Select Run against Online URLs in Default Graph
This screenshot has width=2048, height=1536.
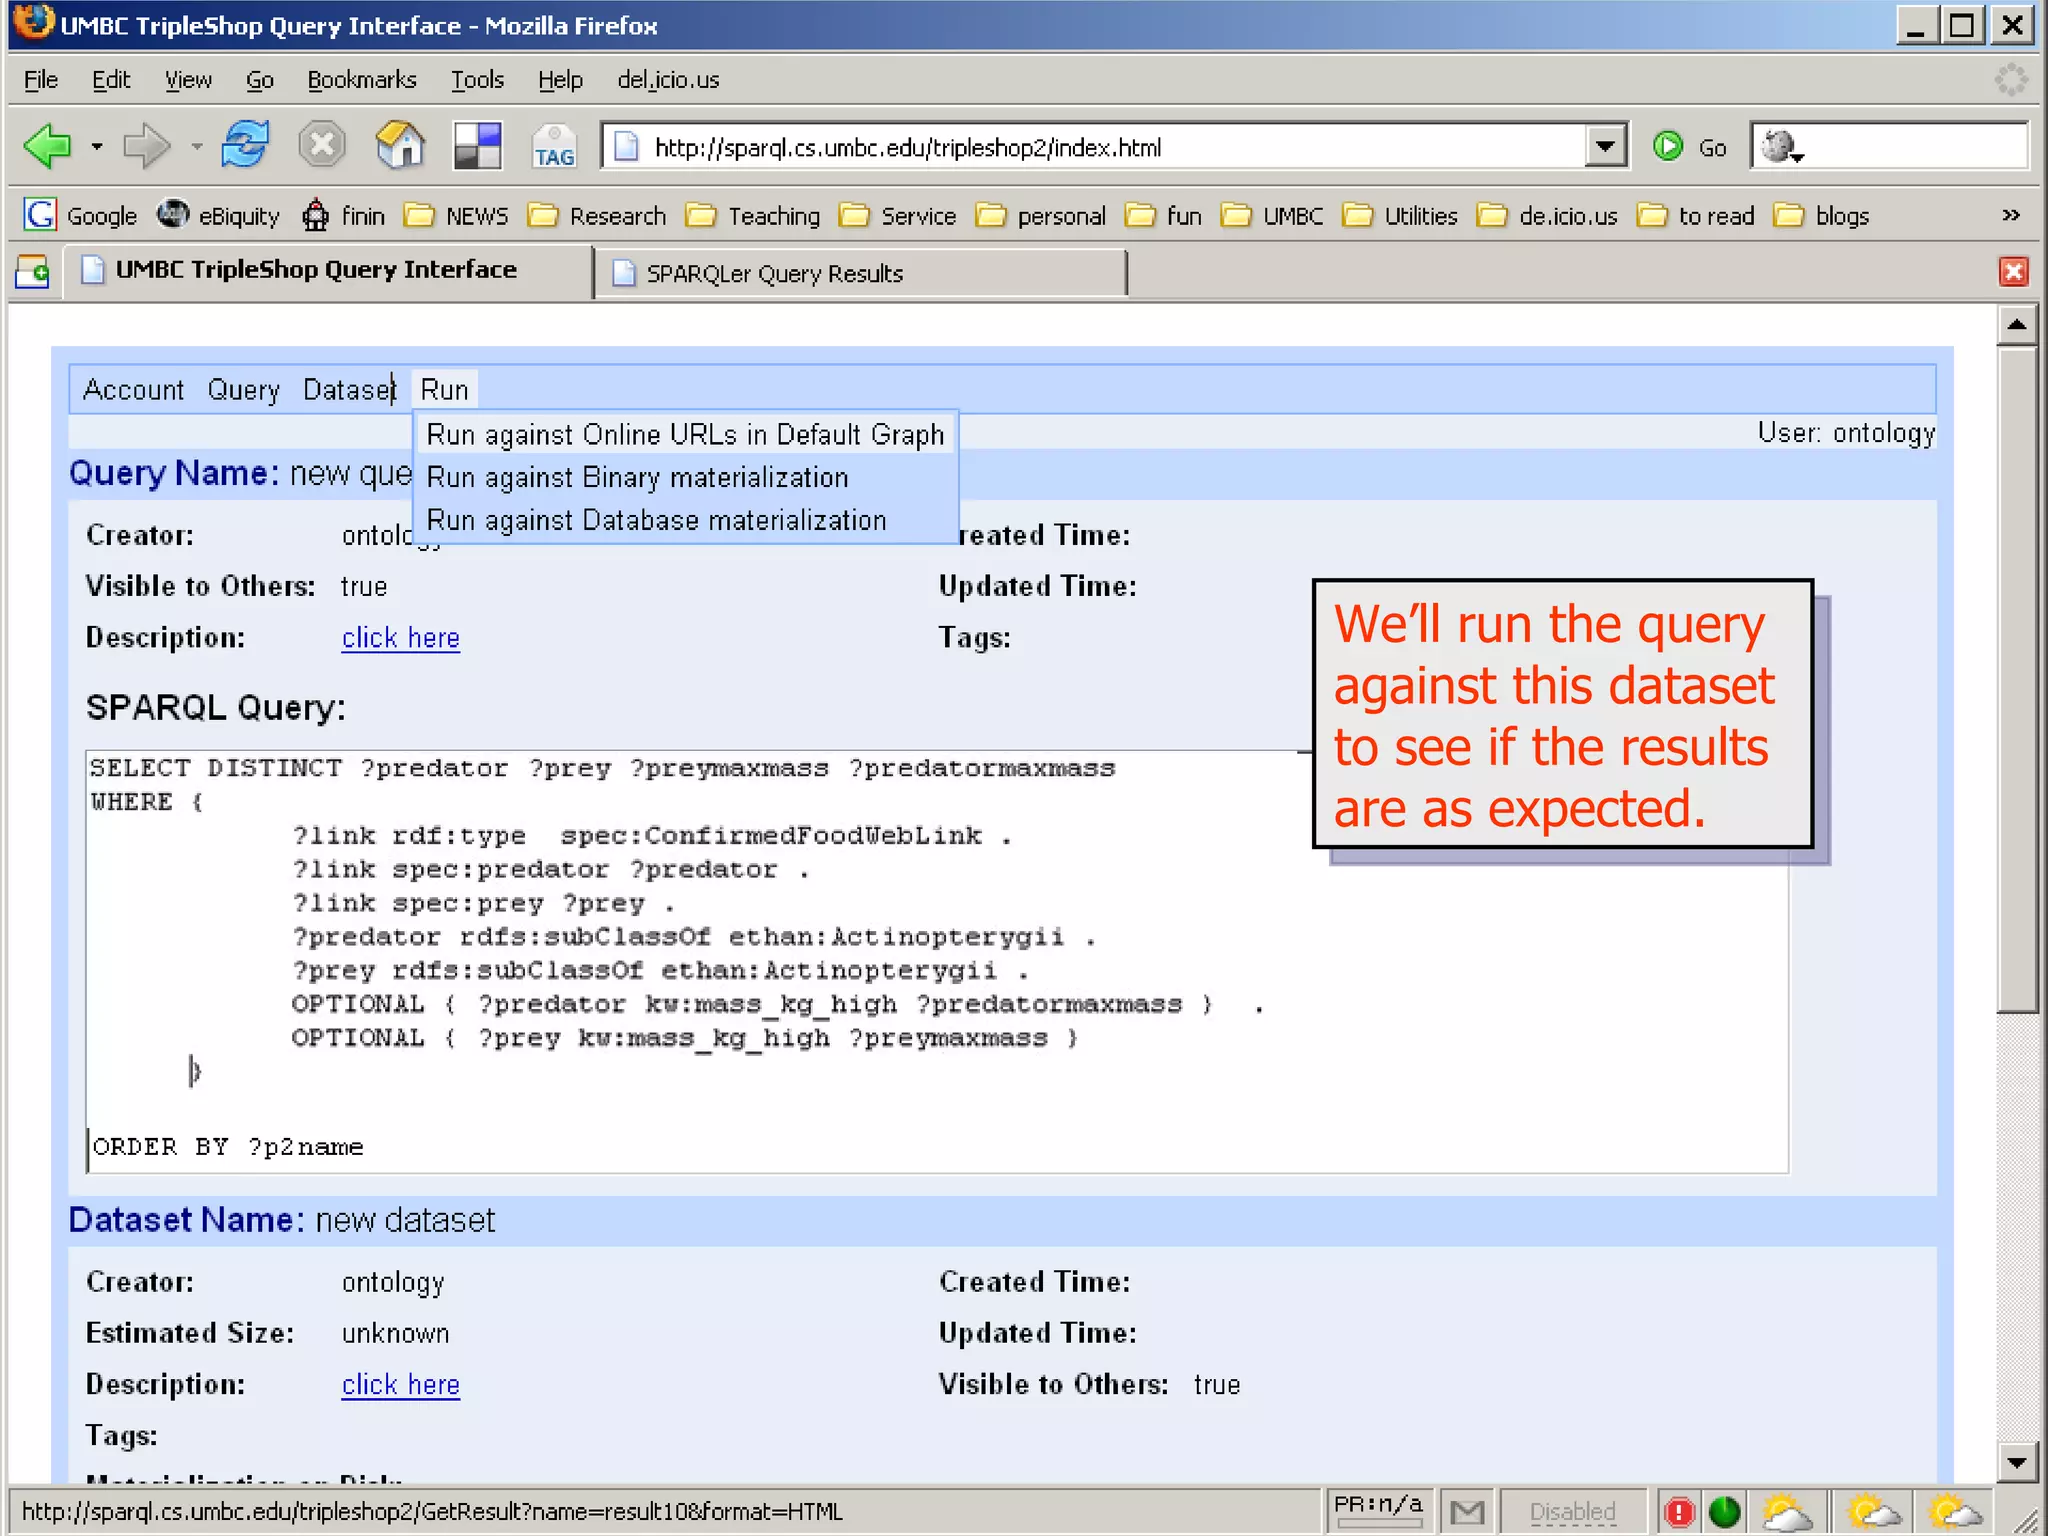pos(685,435)
